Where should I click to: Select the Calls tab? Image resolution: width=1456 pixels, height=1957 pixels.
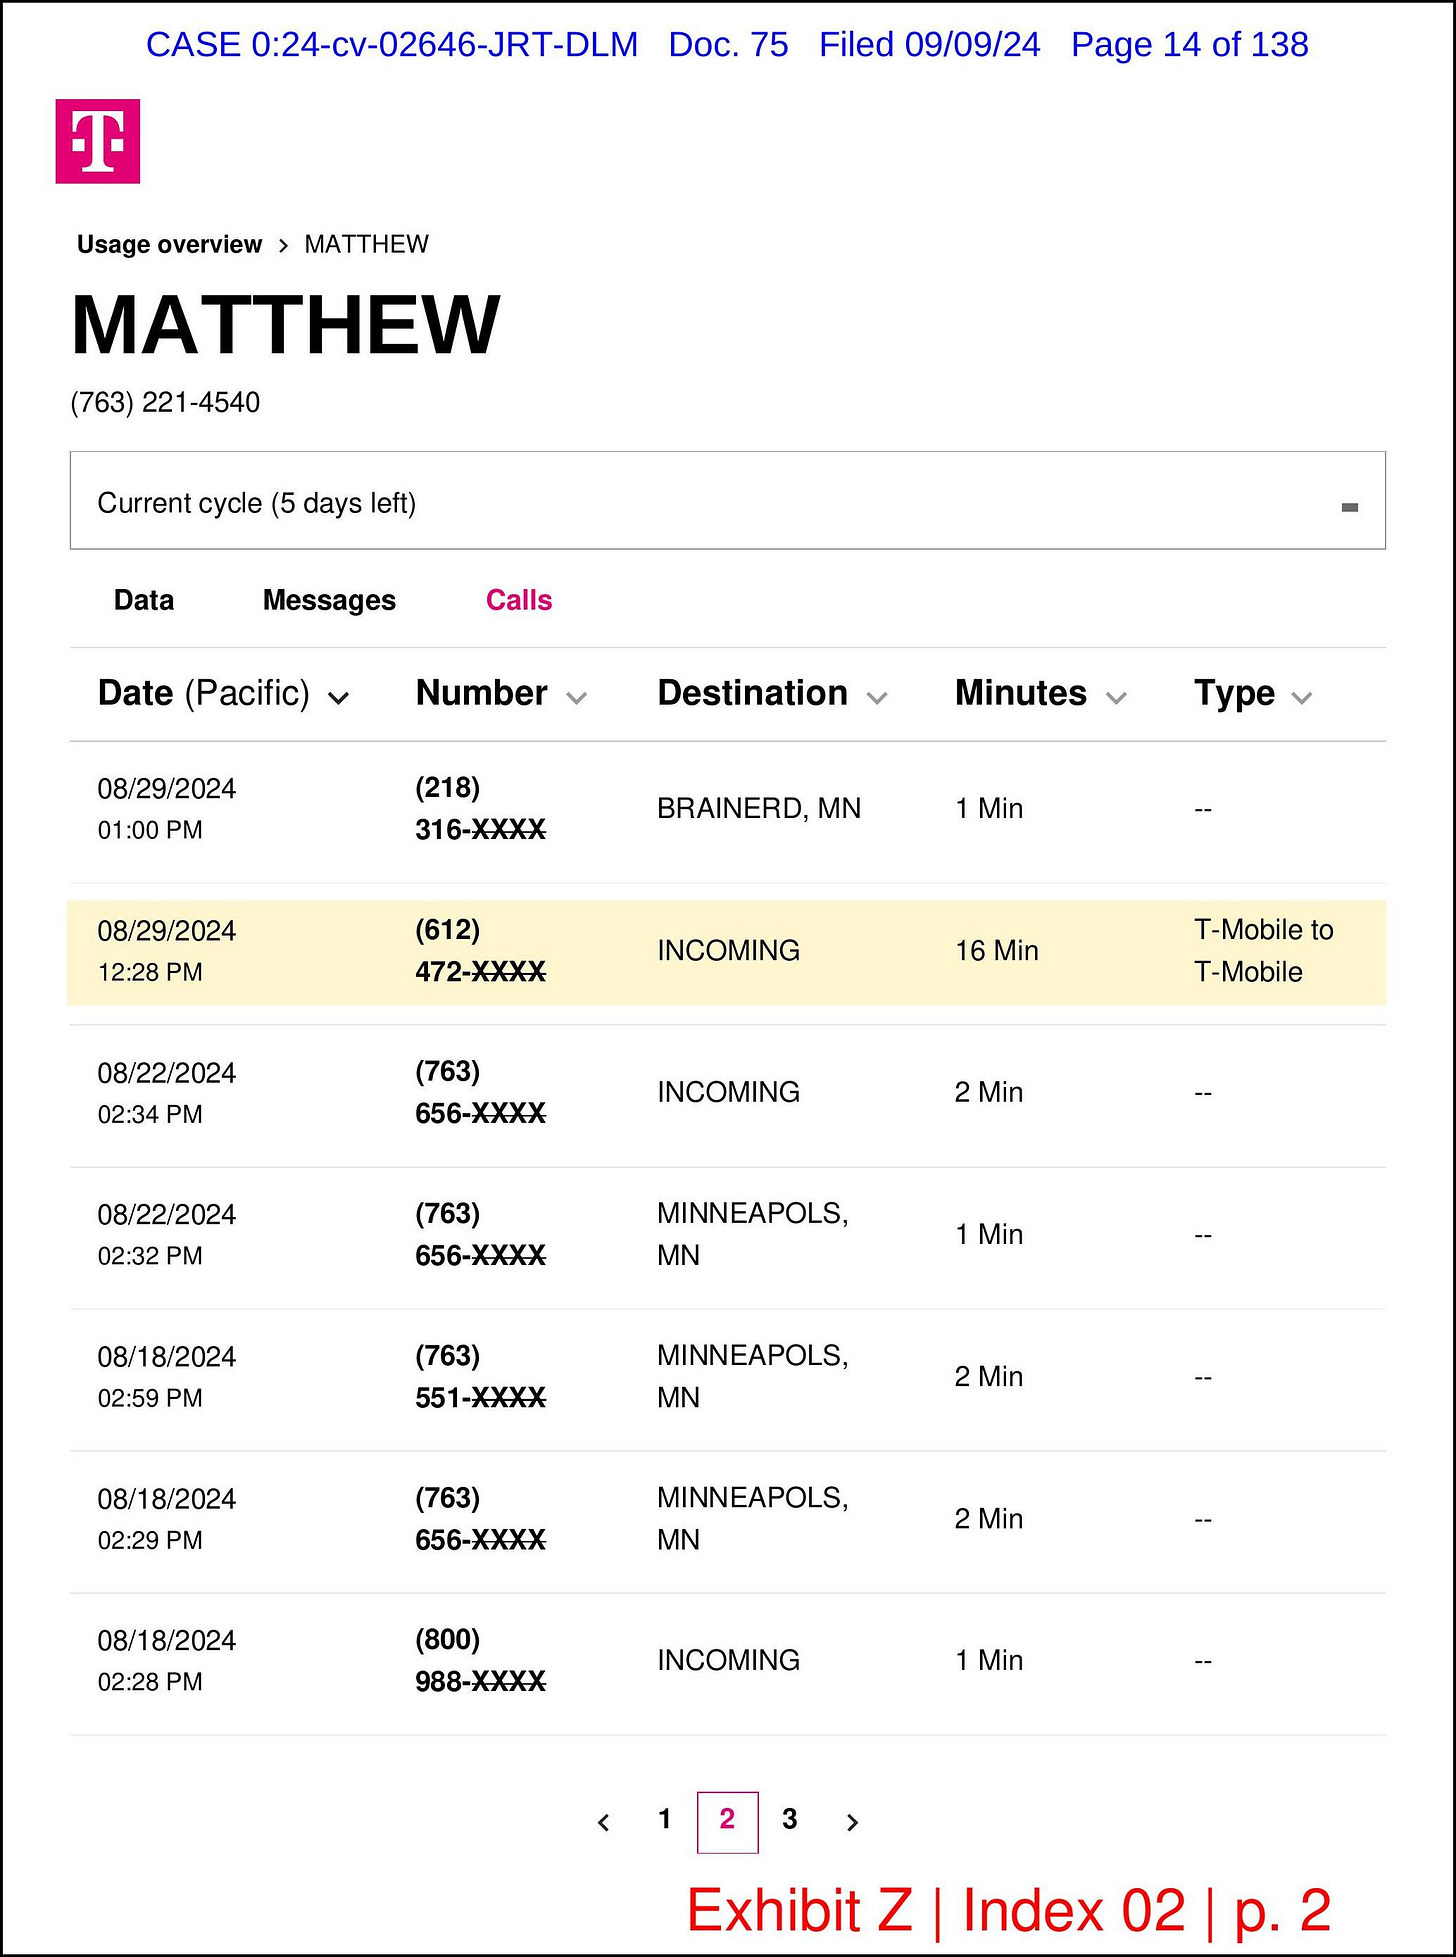pos(519,600)
